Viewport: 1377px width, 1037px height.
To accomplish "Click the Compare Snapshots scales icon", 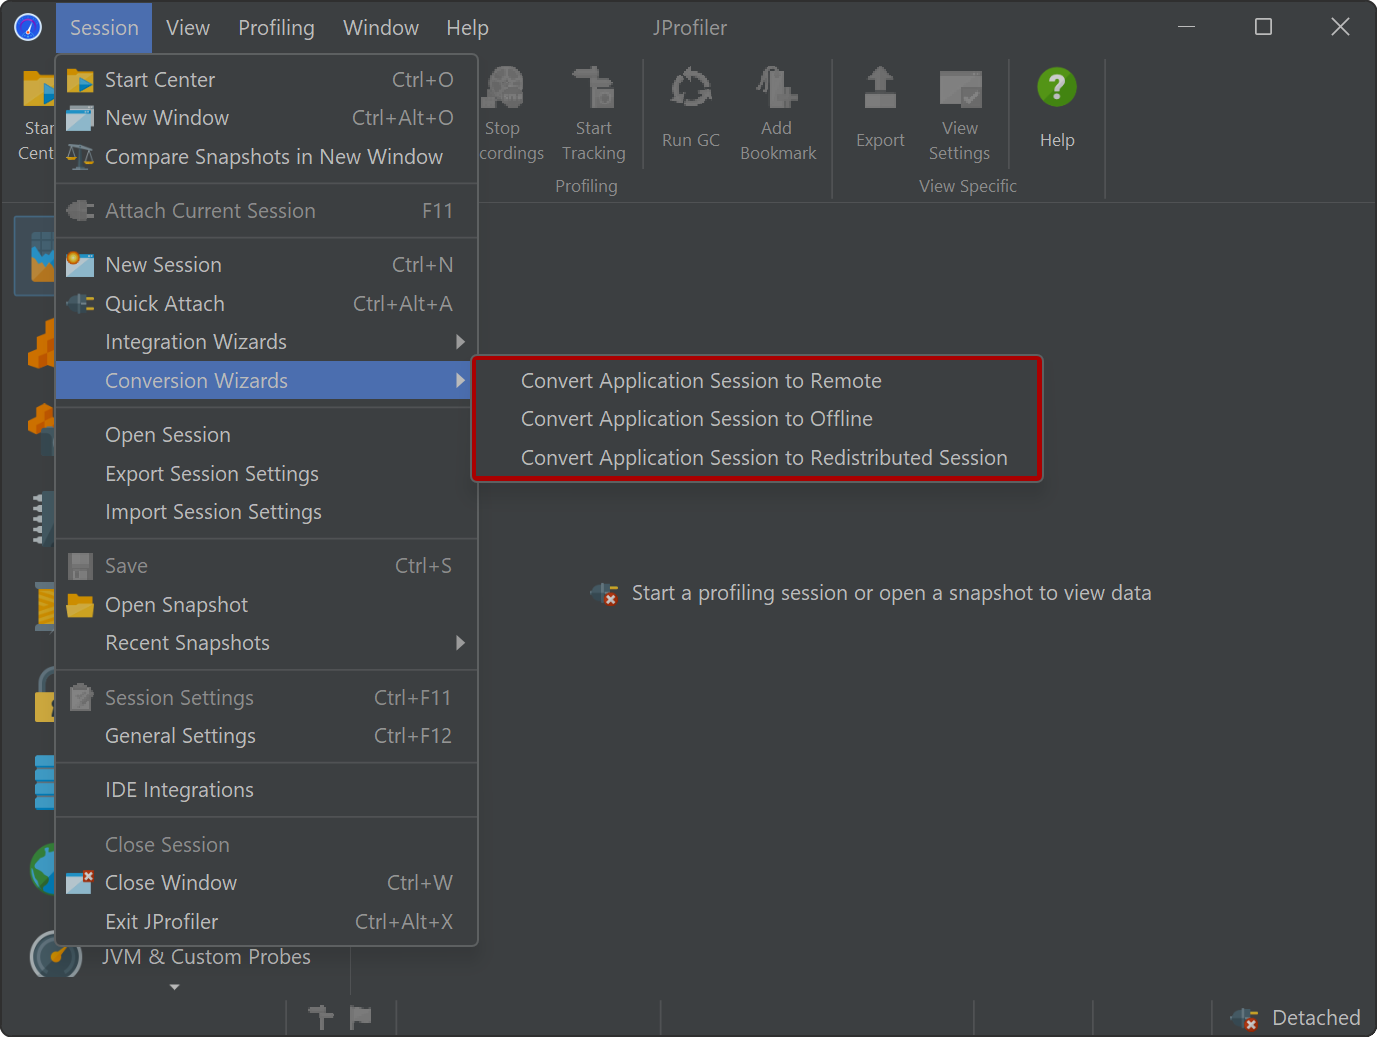I will point(80,157).
